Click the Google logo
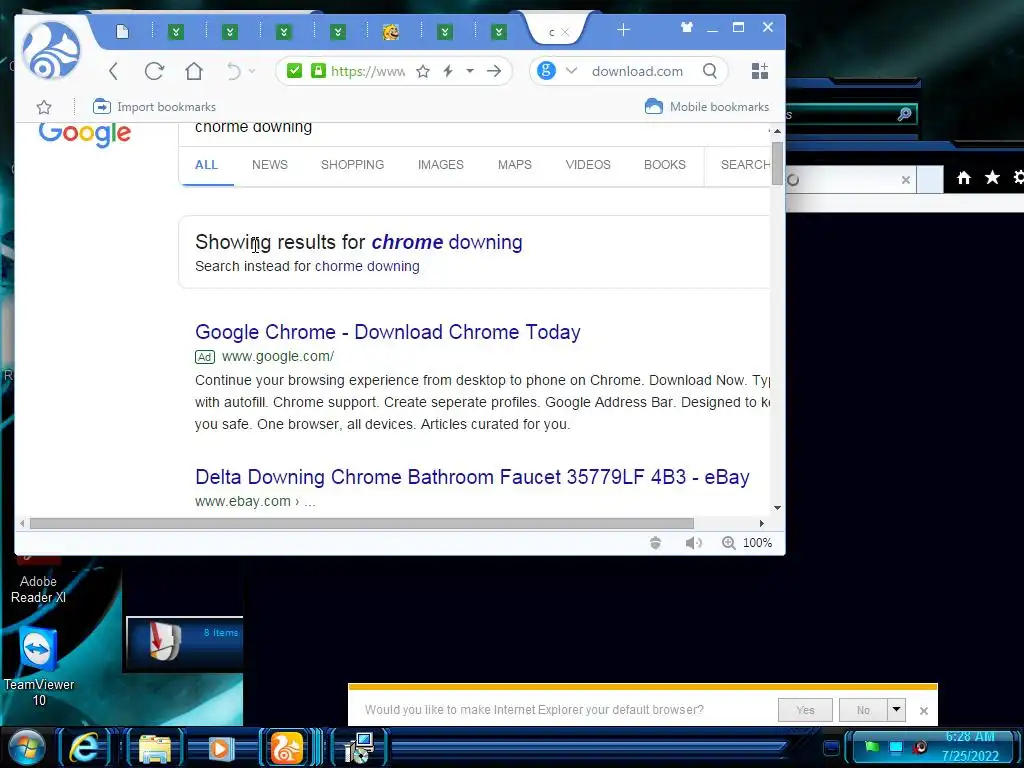 pos(85,133)
